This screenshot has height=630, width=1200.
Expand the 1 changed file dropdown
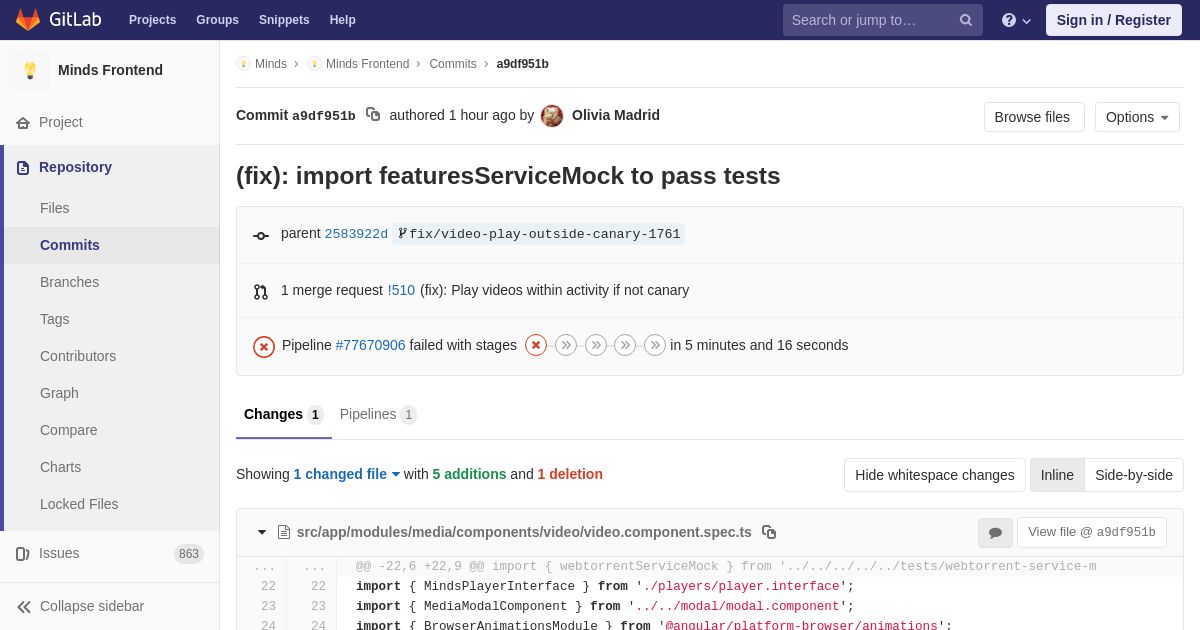(x=346, y=474)
